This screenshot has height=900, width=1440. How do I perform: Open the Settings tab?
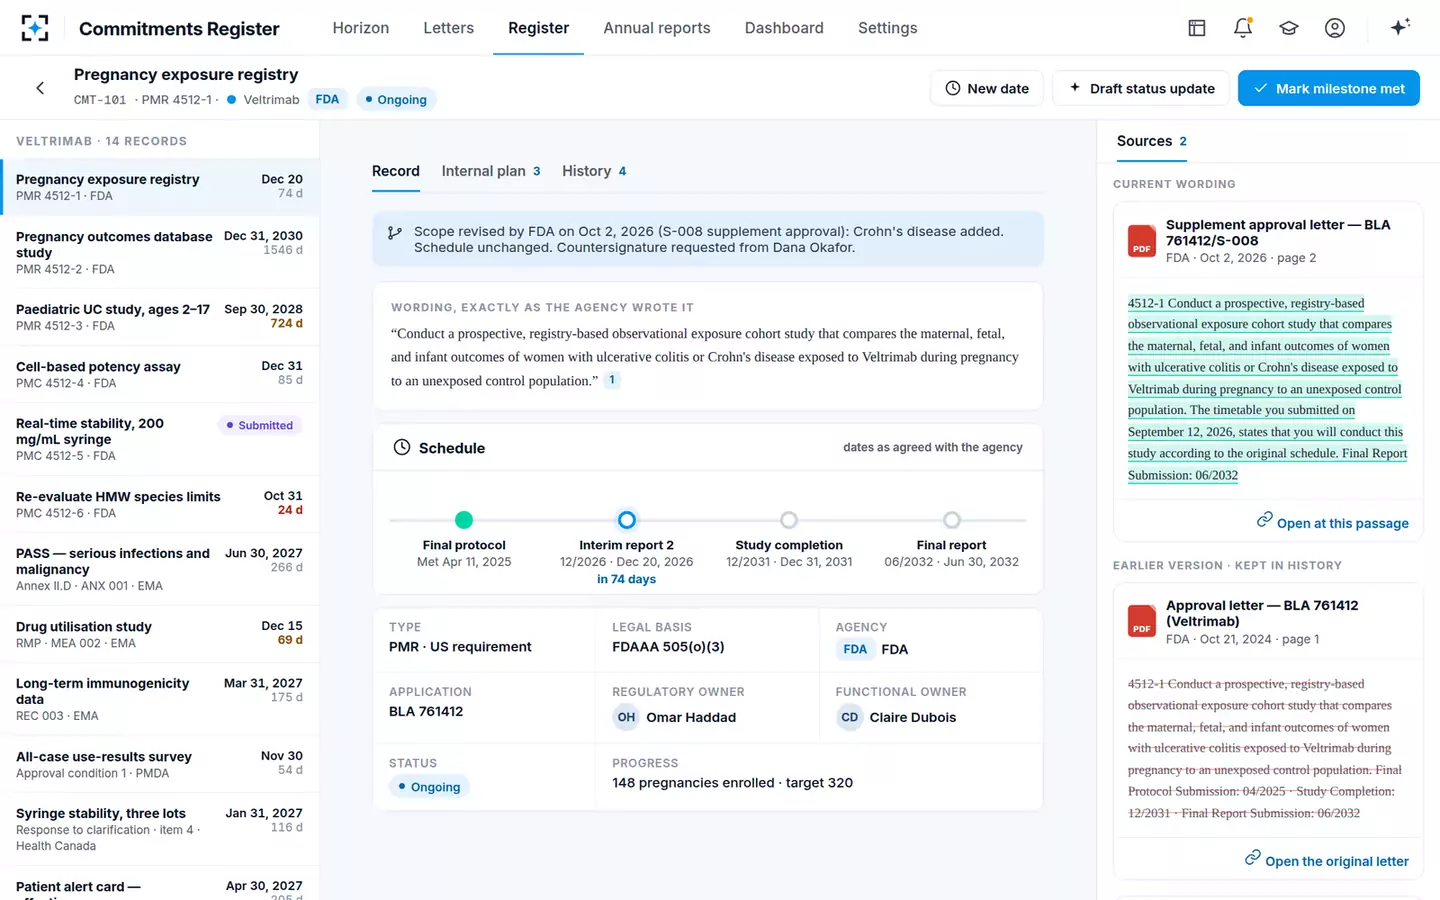coord(888,28)
